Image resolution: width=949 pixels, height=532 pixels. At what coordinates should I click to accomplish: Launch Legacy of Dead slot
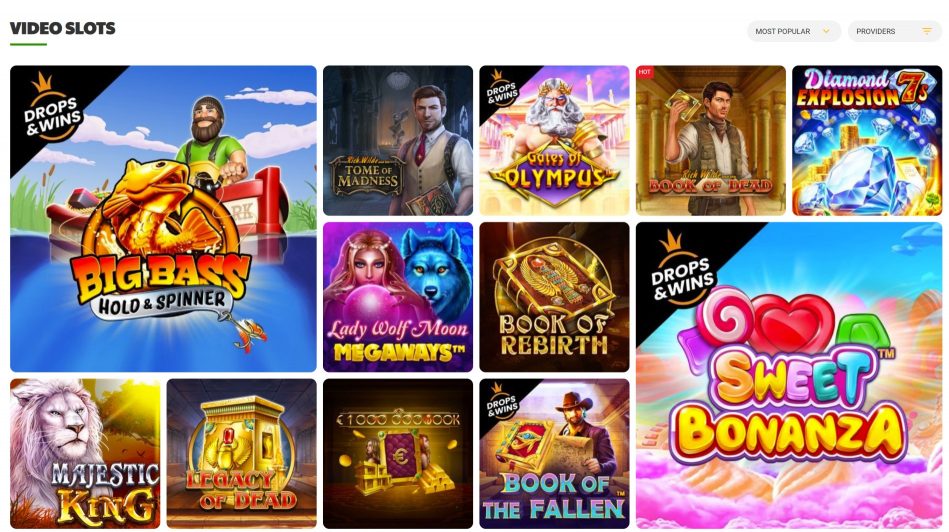pos(241,453)
